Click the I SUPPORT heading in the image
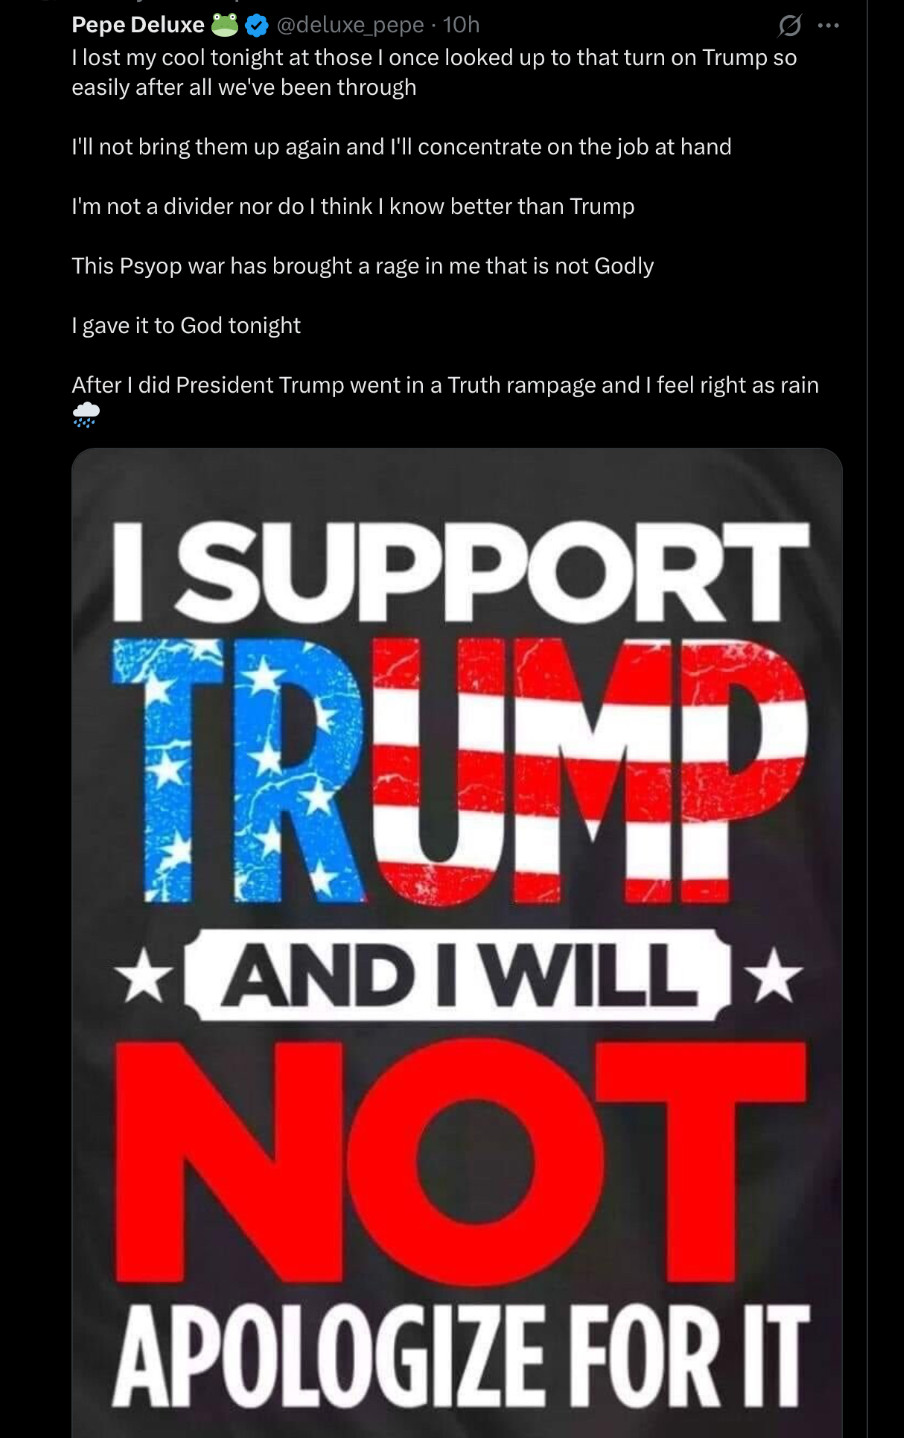This screenshot has height=1438, width=904. point(460,569)
